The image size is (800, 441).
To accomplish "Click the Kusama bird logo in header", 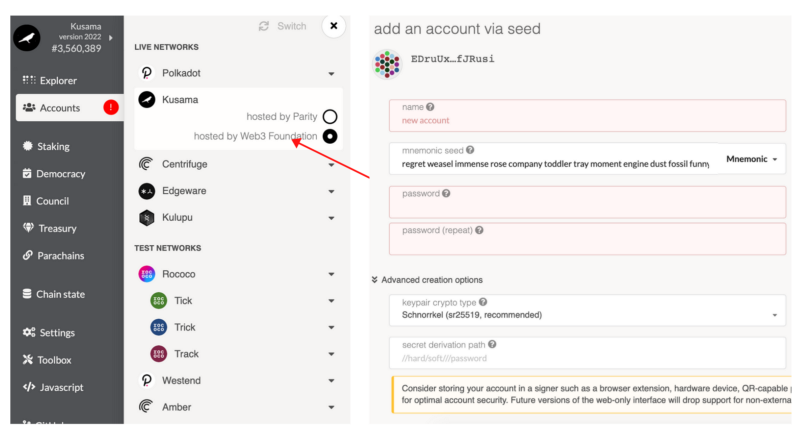I will coord(27,38).
